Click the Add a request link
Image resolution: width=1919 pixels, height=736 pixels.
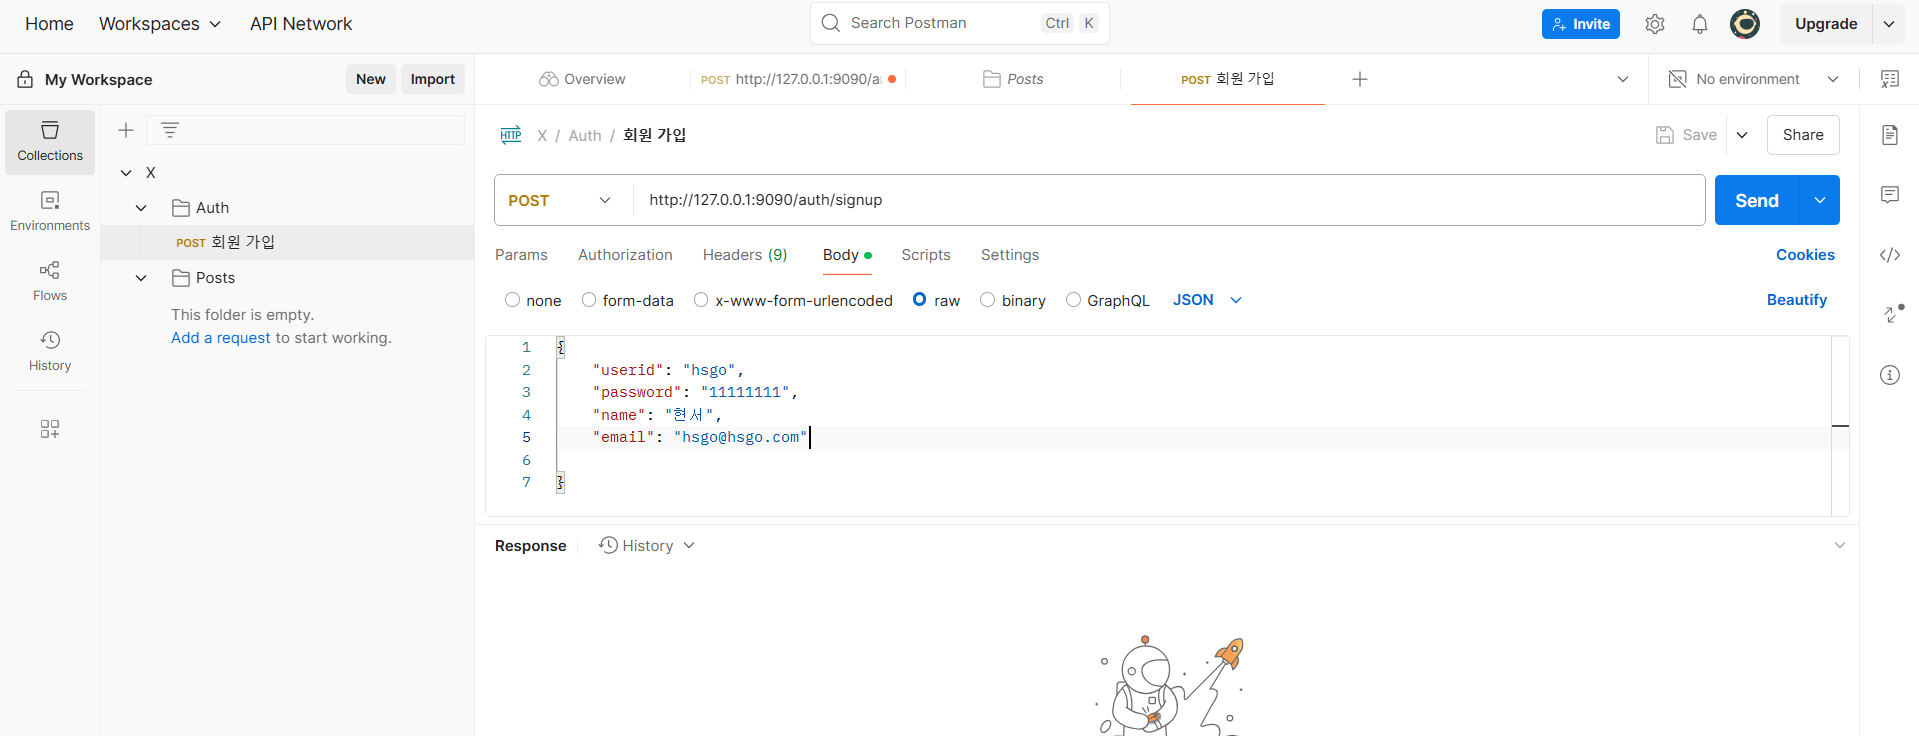click(221, 338)
